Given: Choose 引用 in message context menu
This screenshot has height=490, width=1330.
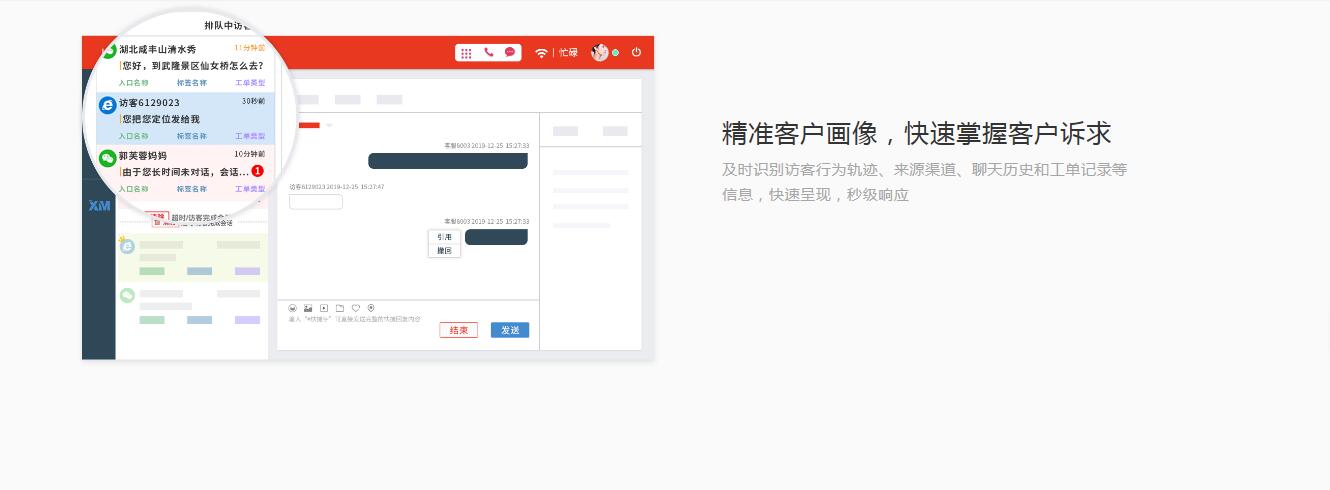Looking at the screenshot, I should point(445,237).
